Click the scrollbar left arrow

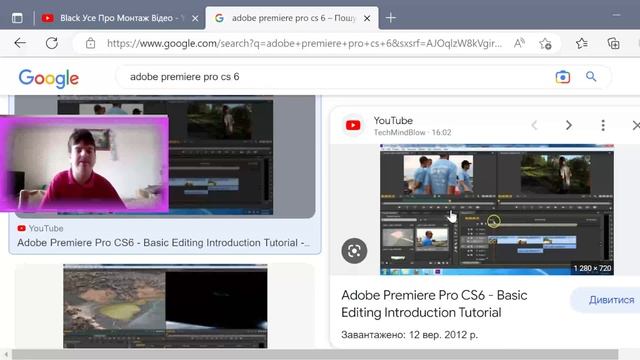(6, 355)
